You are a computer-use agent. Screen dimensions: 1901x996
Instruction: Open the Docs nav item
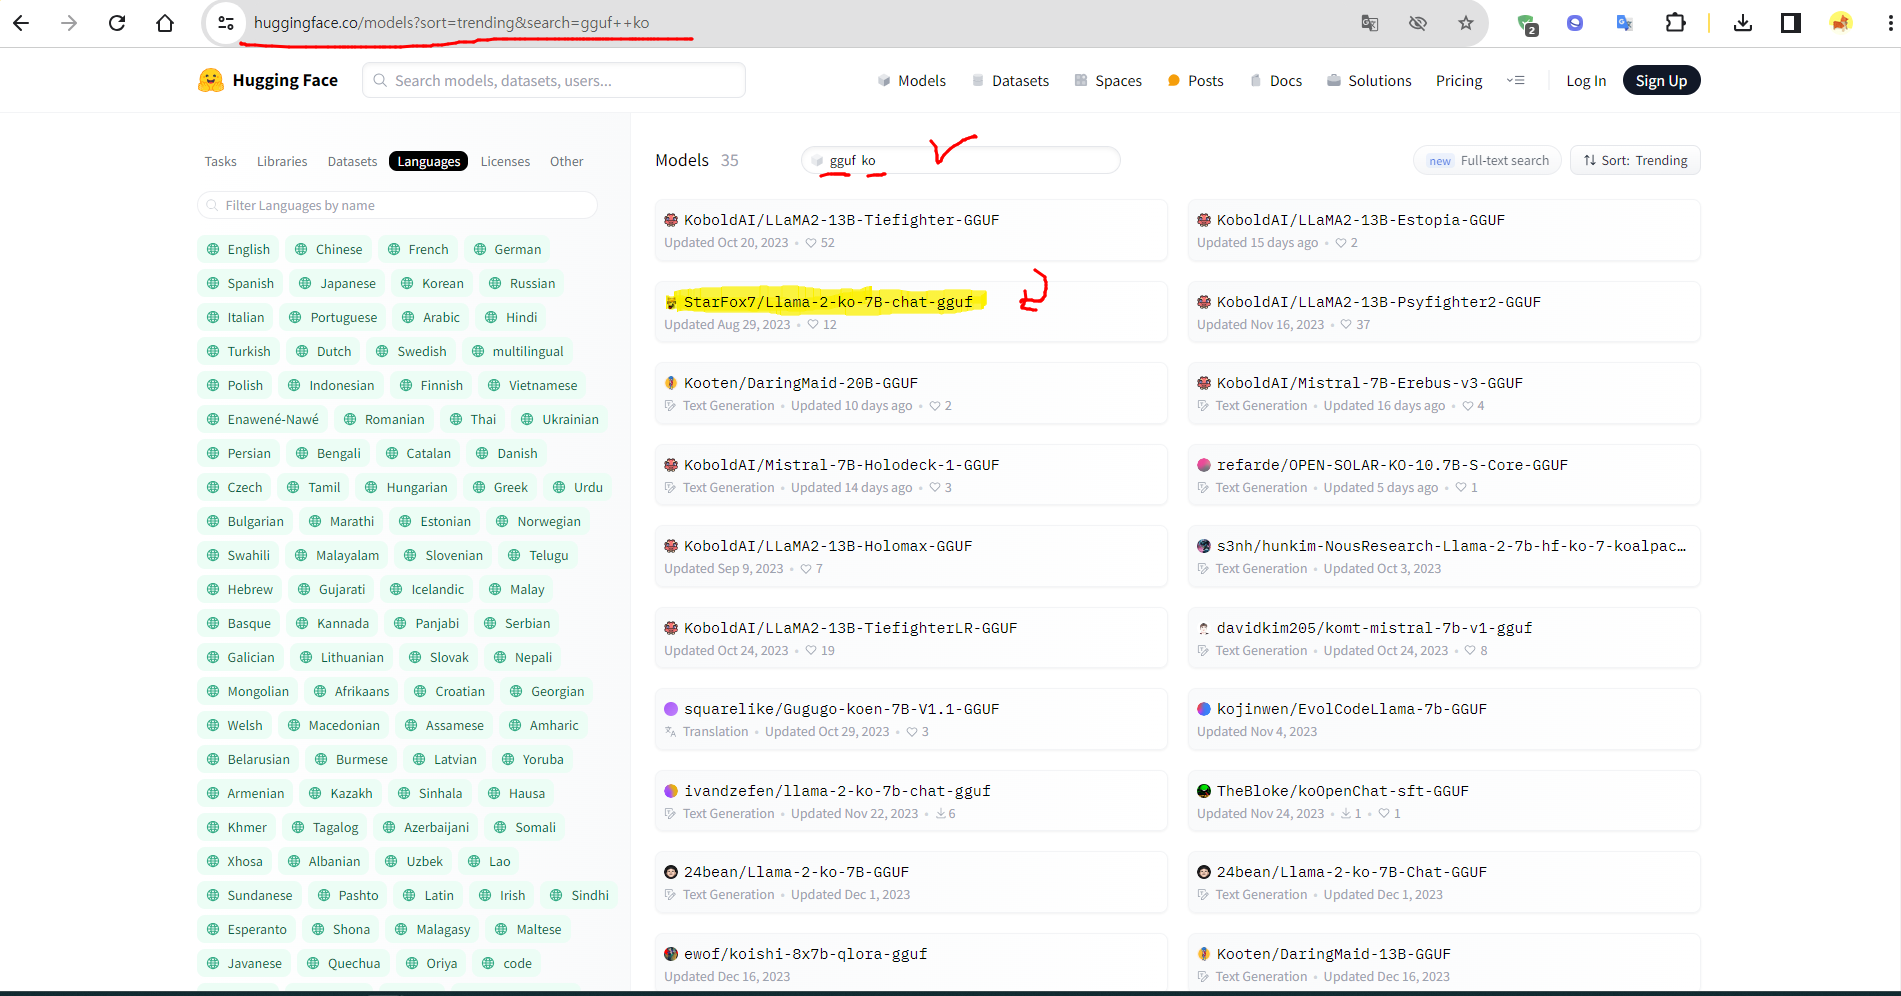click(1276, 81)
